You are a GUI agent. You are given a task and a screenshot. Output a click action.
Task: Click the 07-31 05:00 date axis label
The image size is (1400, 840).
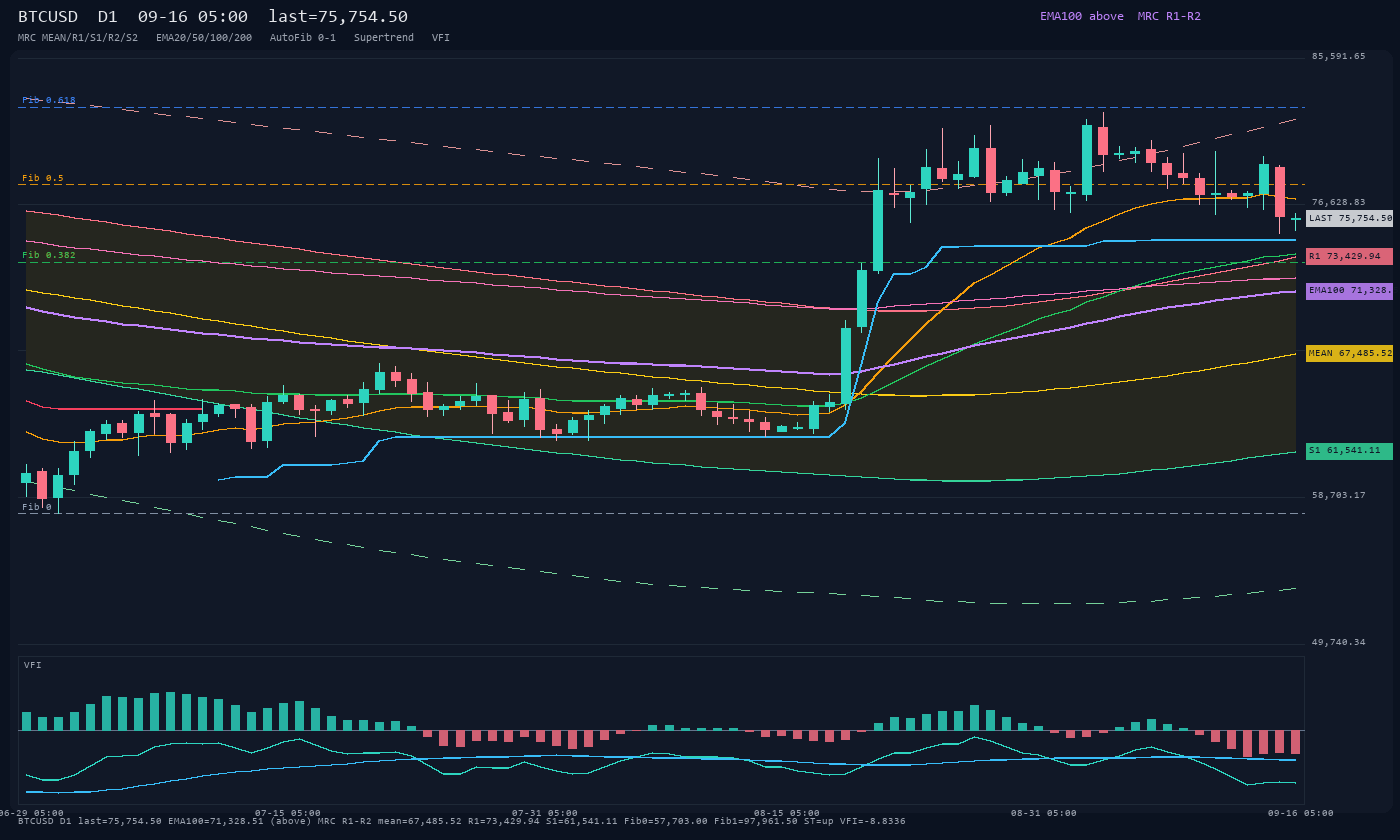tap(545, 813)
